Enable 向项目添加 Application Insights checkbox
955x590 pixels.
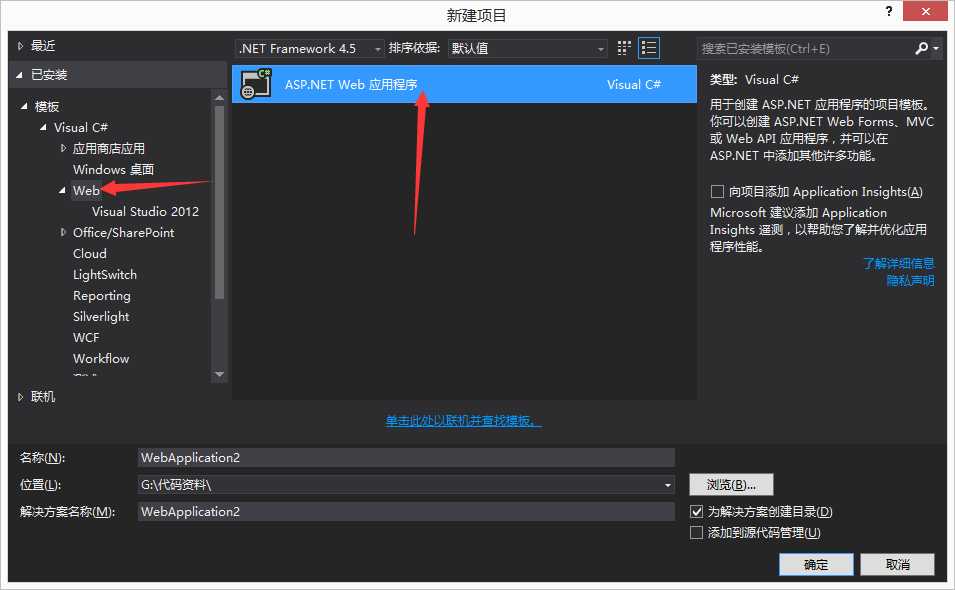717,192
